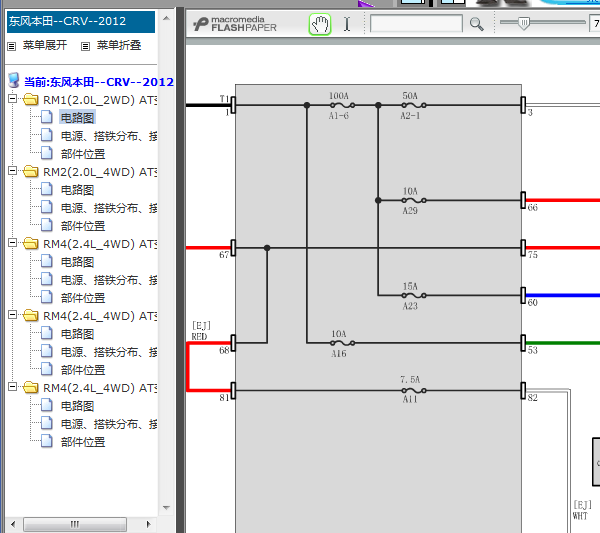This screenshot has height=533, width=600.
Task: Select the text selection I-beam tool
Action: pos(347,24)
